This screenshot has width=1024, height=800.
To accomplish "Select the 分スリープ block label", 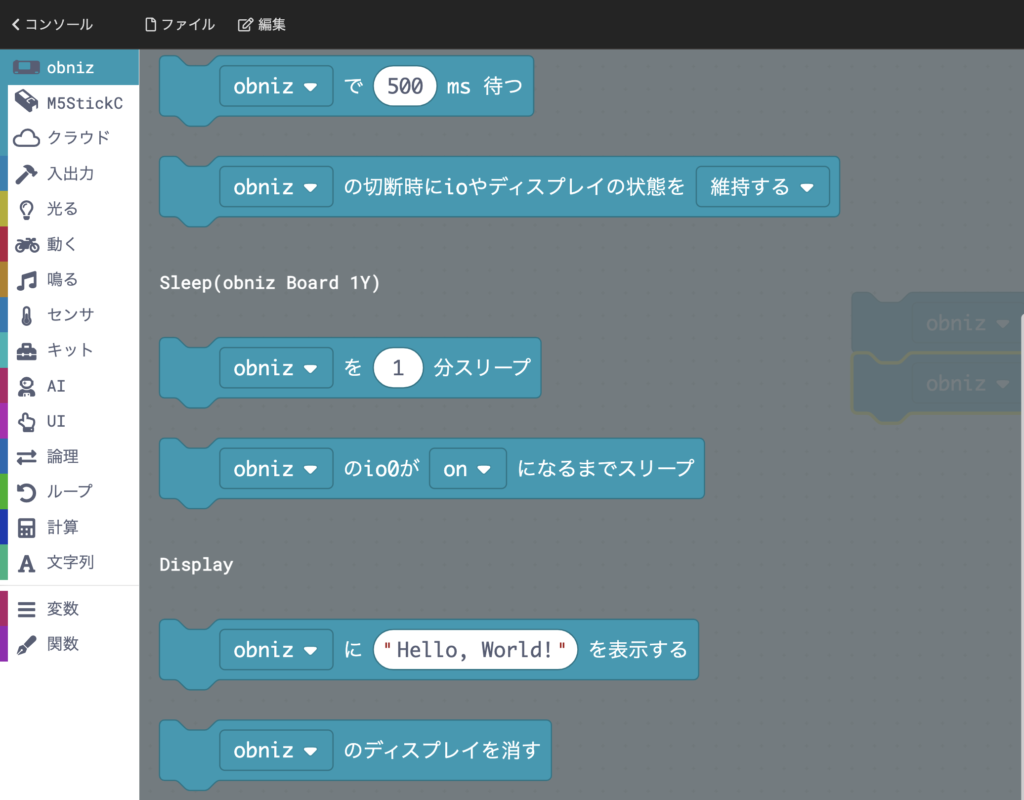I will (482, 368).
